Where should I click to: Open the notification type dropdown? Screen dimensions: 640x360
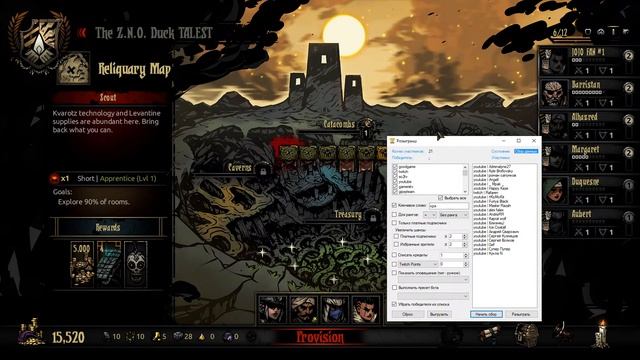tap(433, 280)
